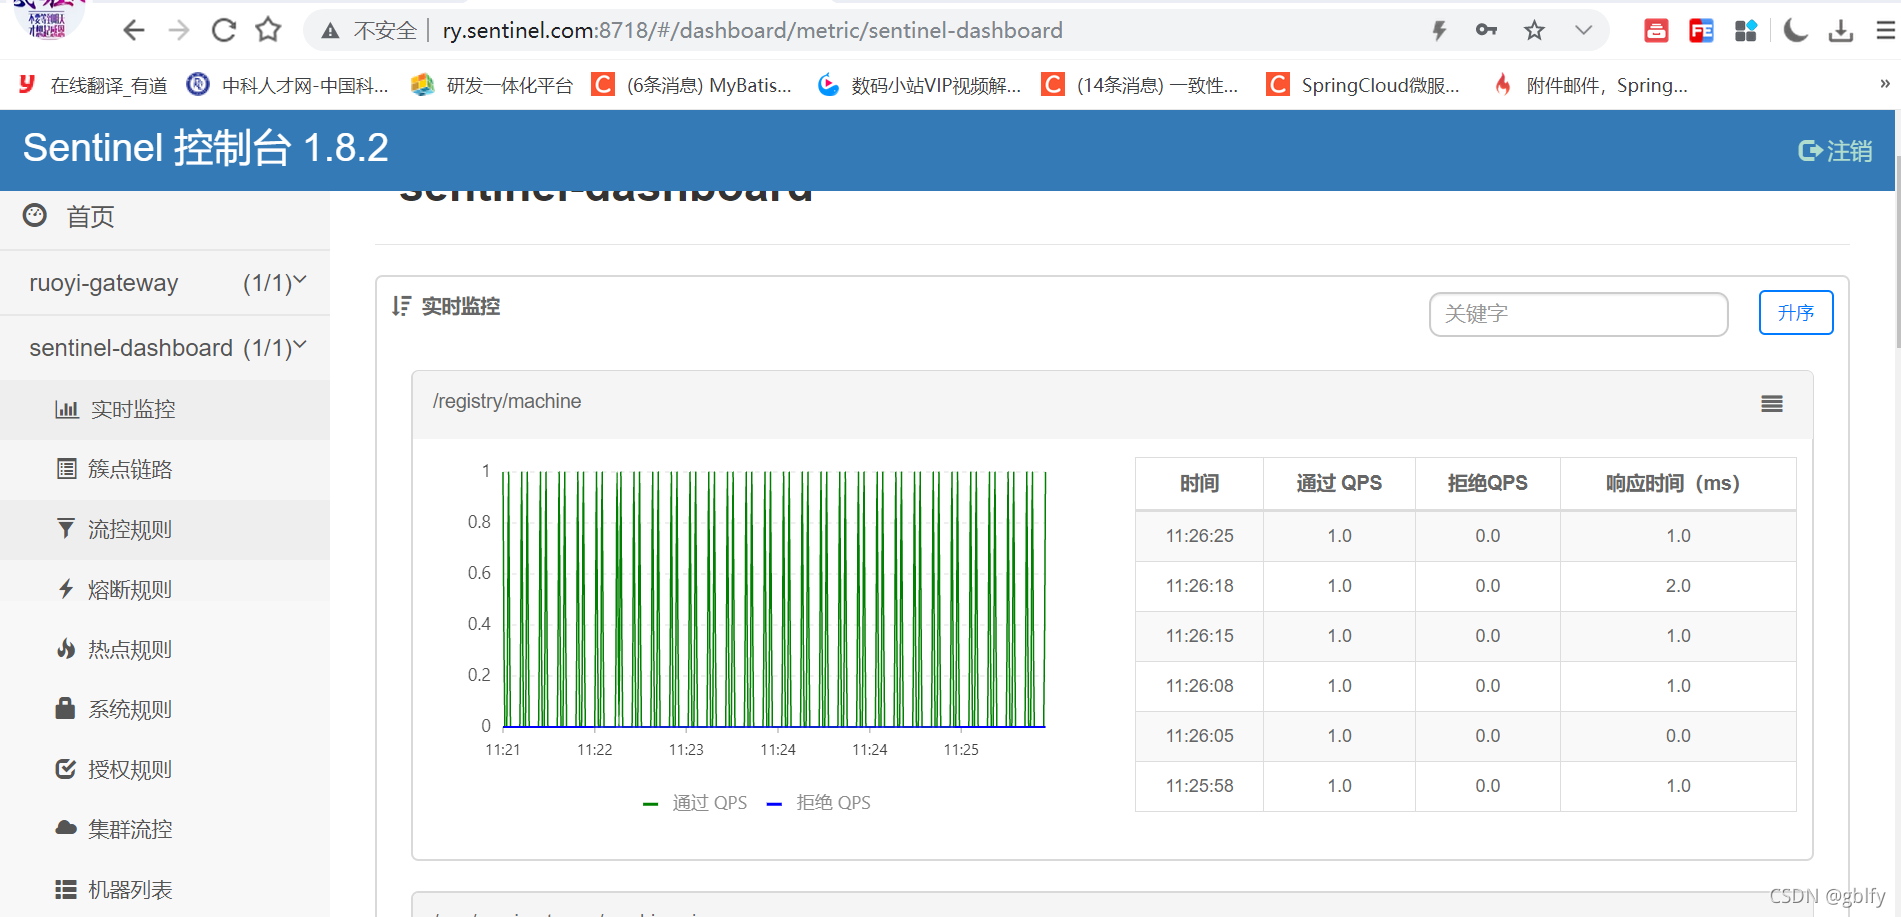Click the browser forward arrow
1901x917 pixels.
[x=179, y=31]
